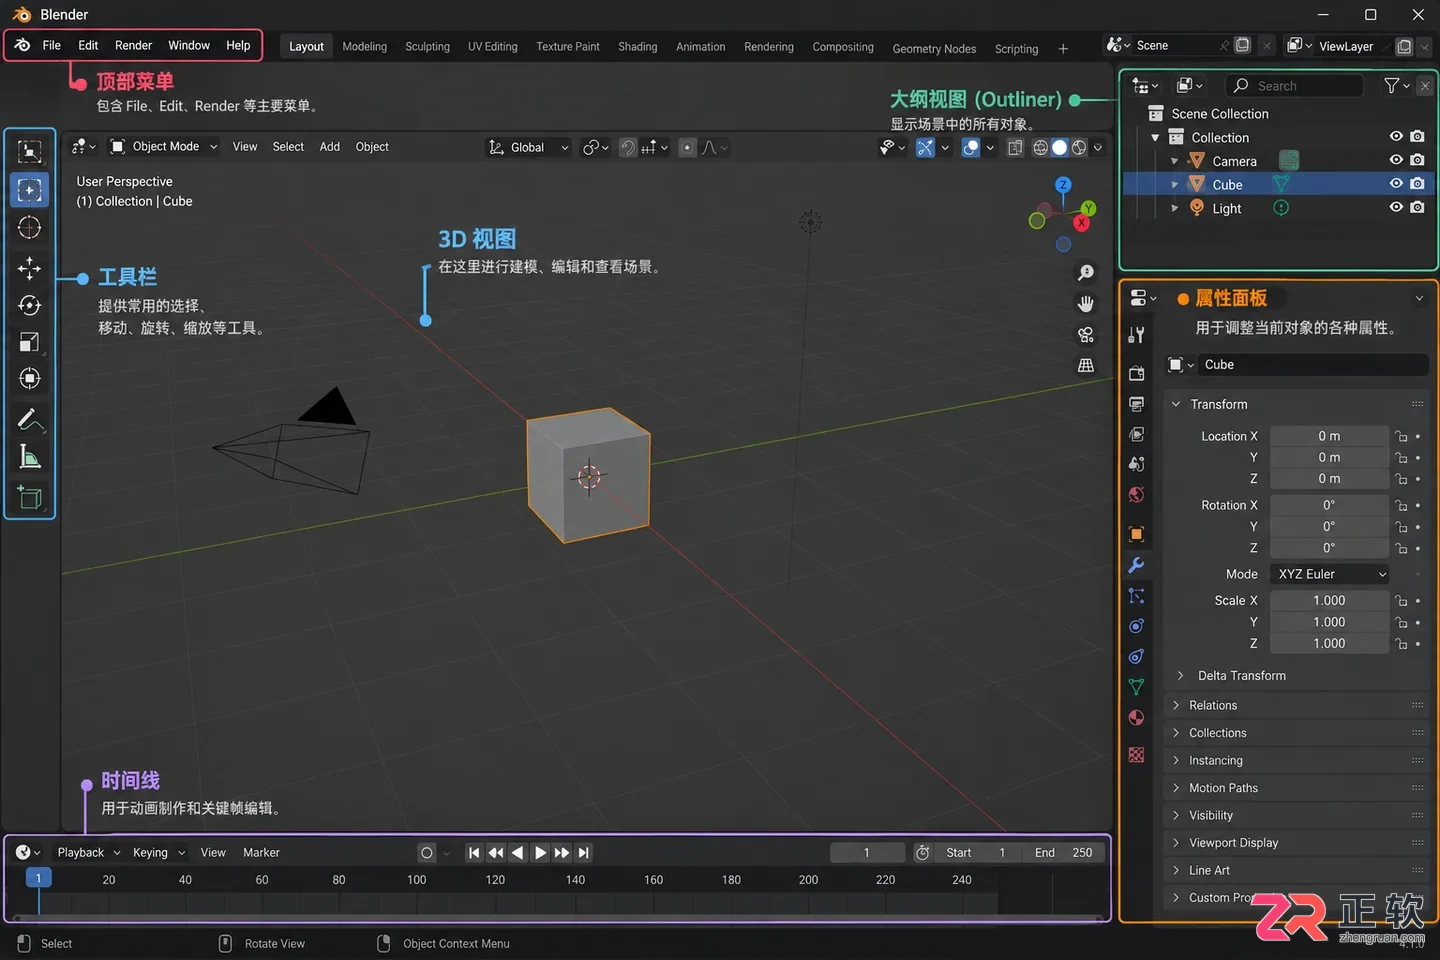Open the Texture properties checker tab

pos(1136,755)
